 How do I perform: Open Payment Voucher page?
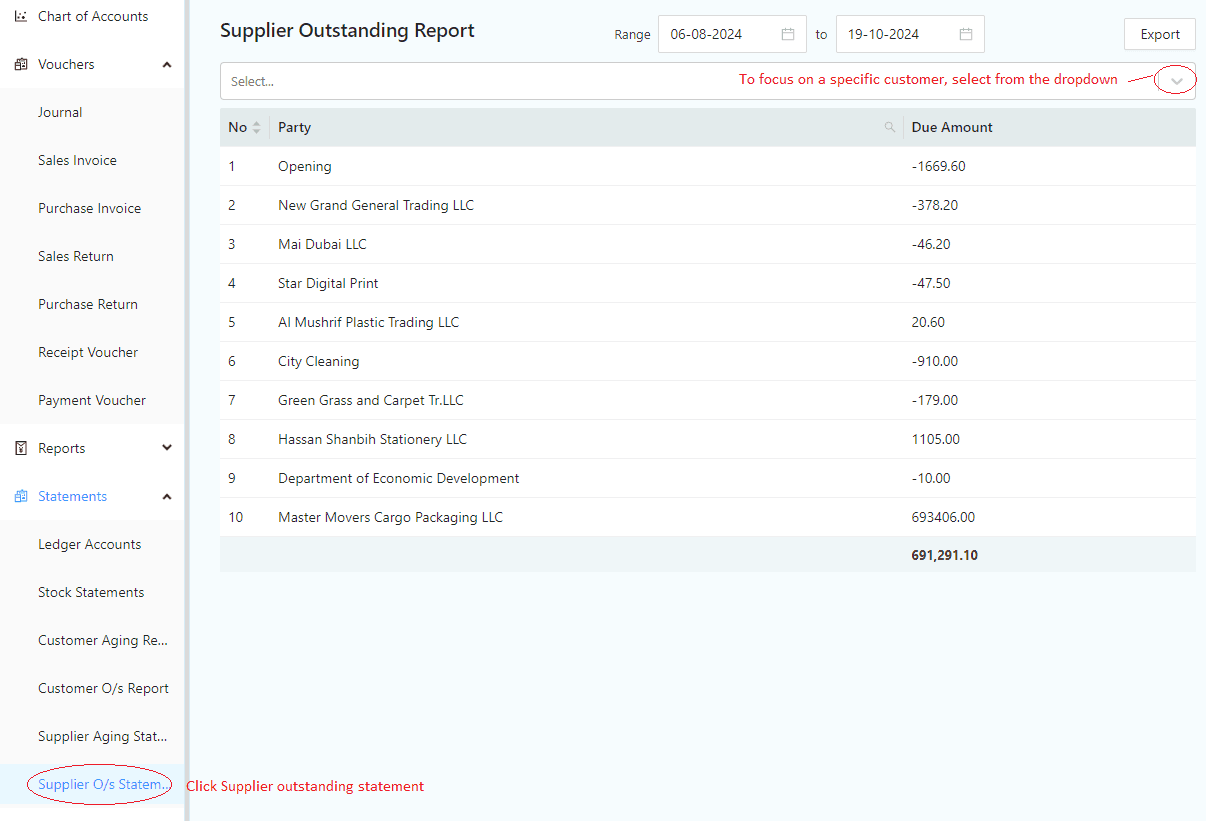click(92, 400)
